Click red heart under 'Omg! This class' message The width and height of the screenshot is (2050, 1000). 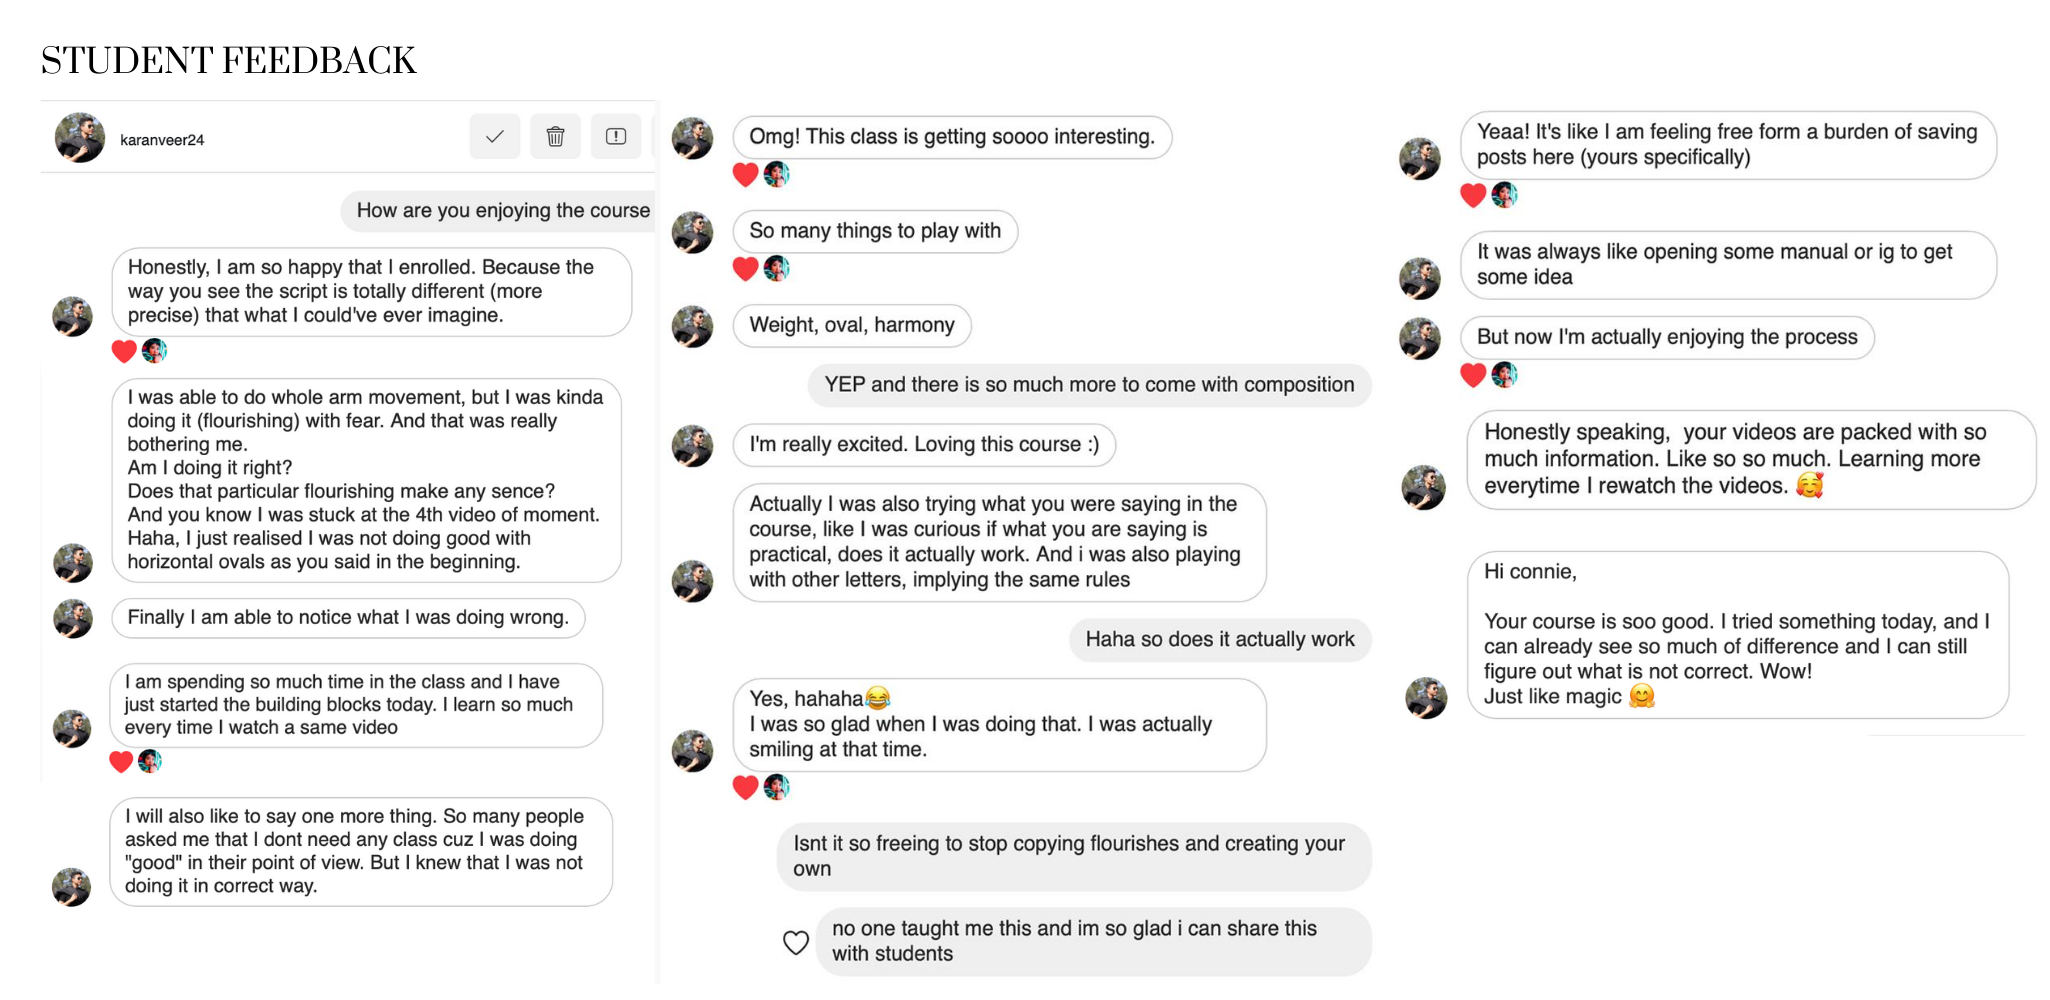pos(745,175)
